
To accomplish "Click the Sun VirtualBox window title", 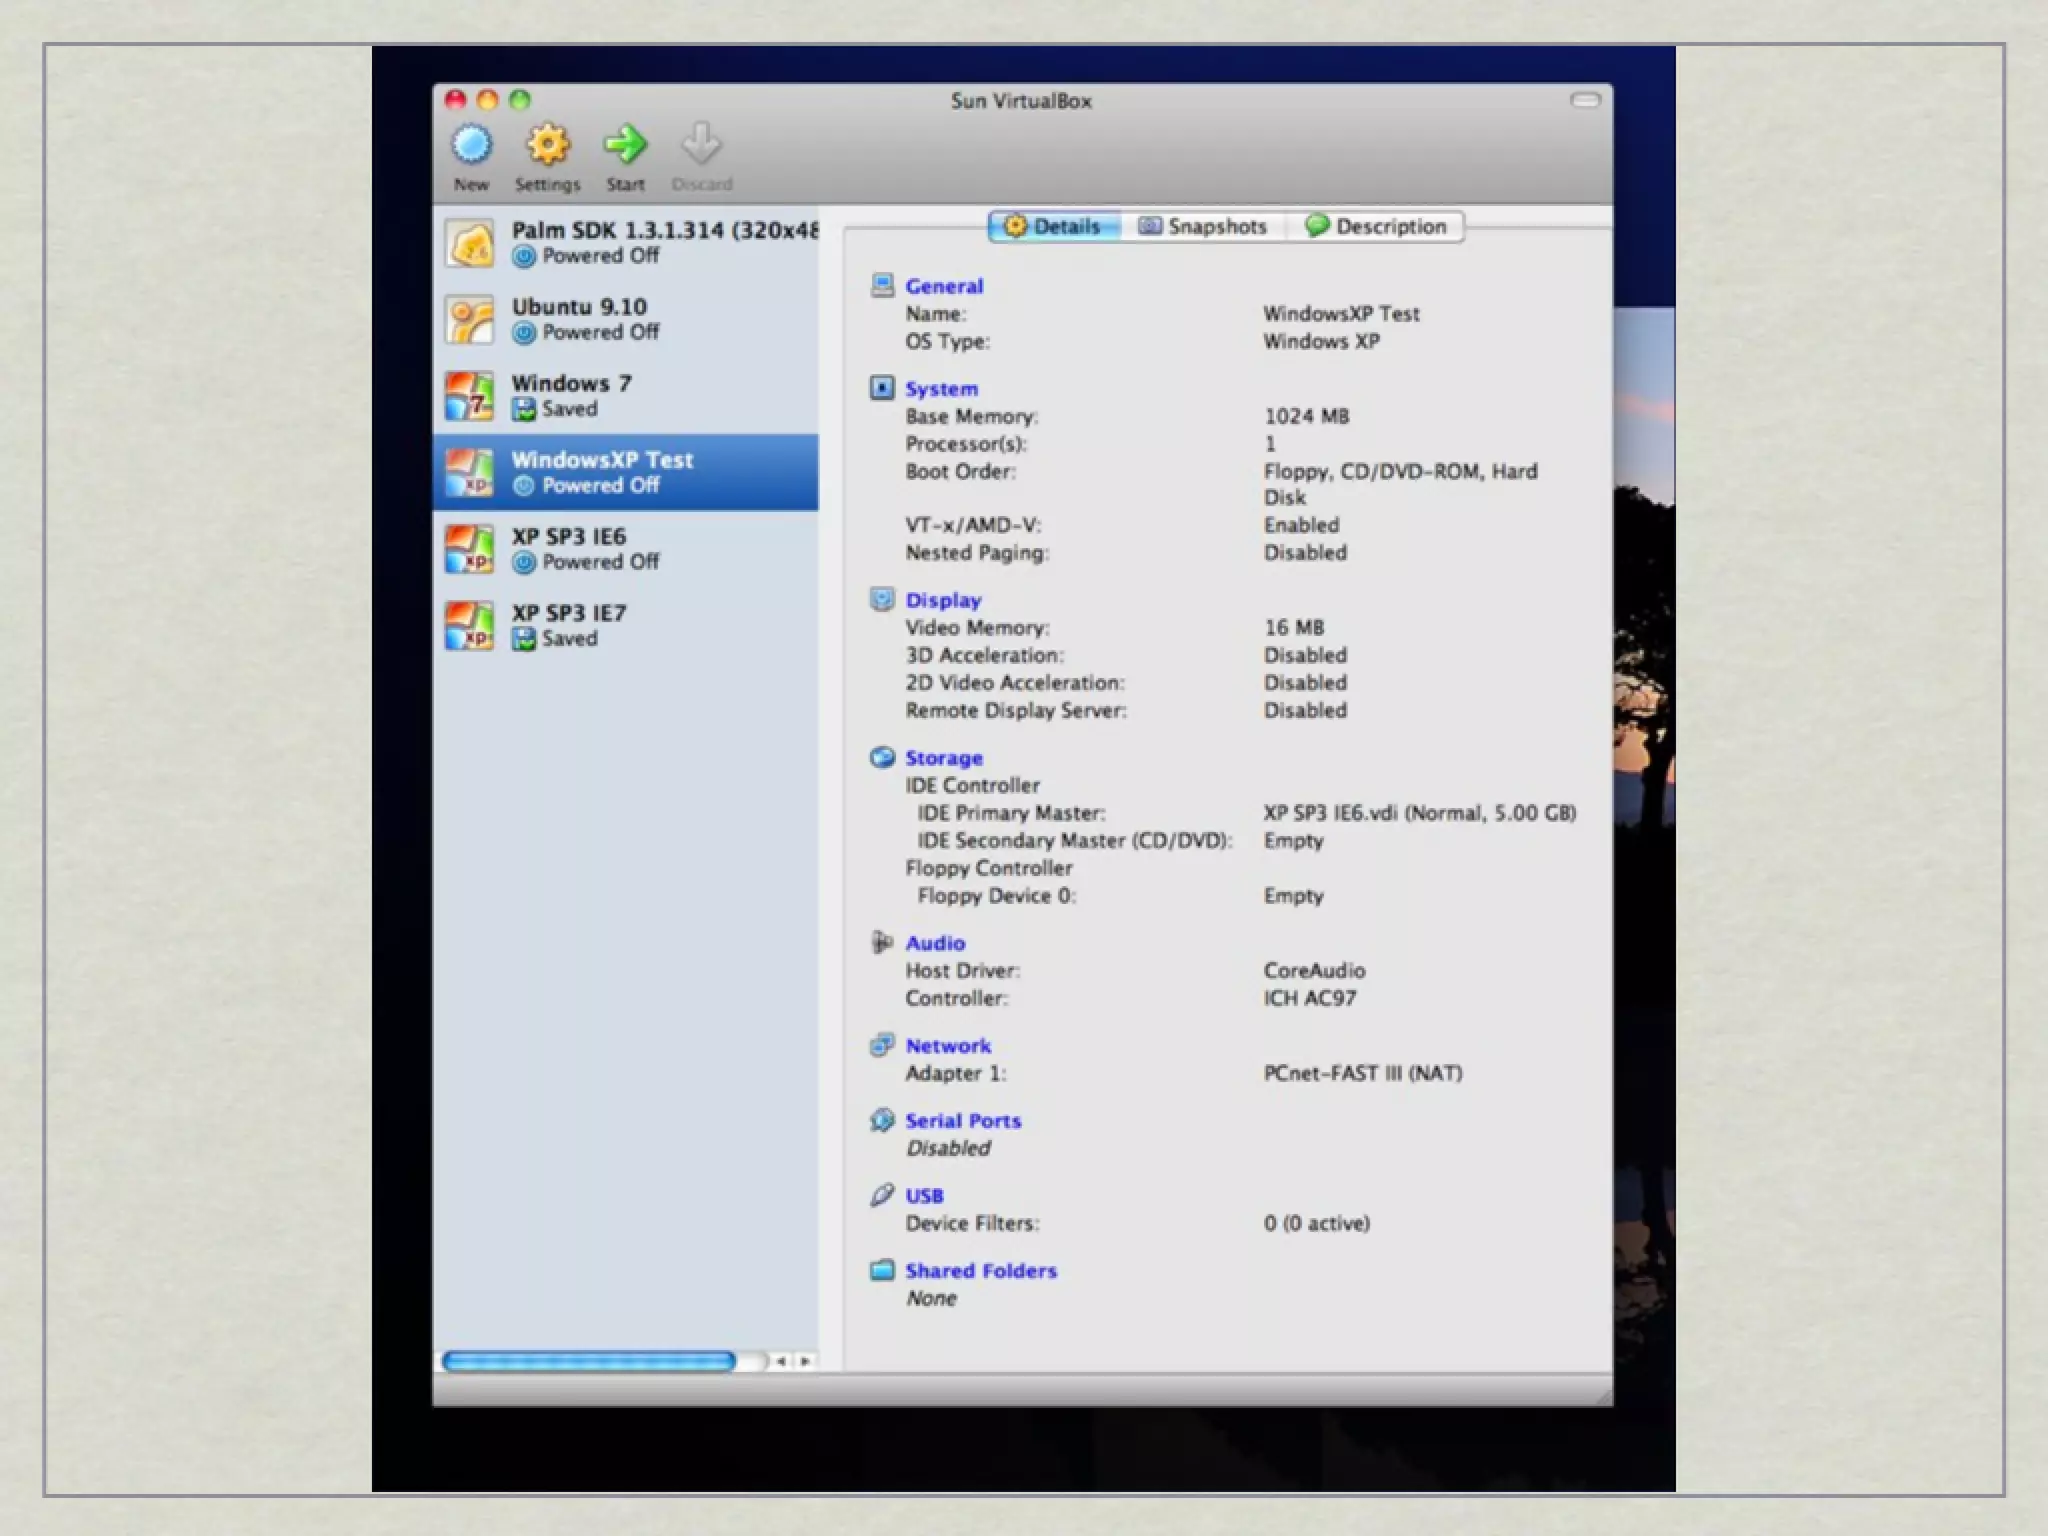I will (1021, 101).
